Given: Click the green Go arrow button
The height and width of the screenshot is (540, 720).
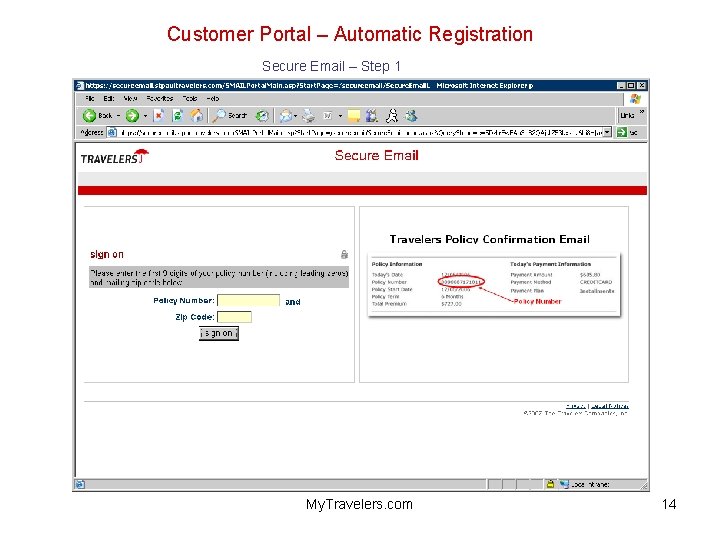Looking at the screenshot, I should coord(621,133).
